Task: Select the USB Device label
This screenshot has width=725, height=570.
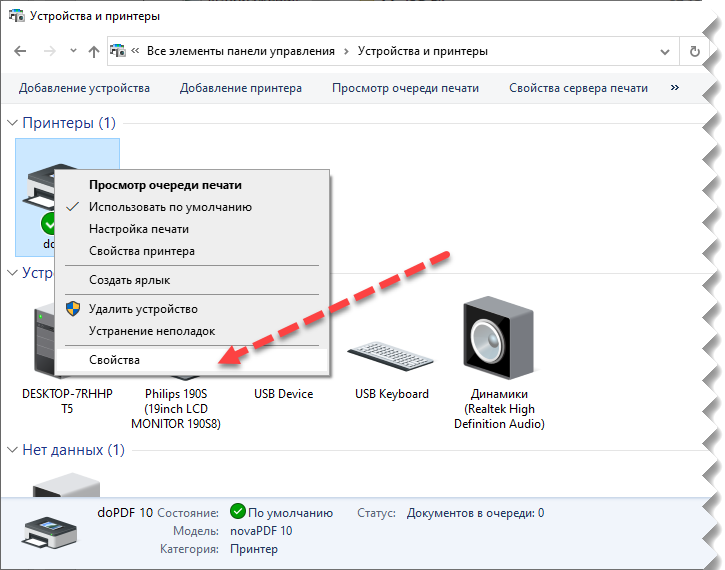Action: 283,394
